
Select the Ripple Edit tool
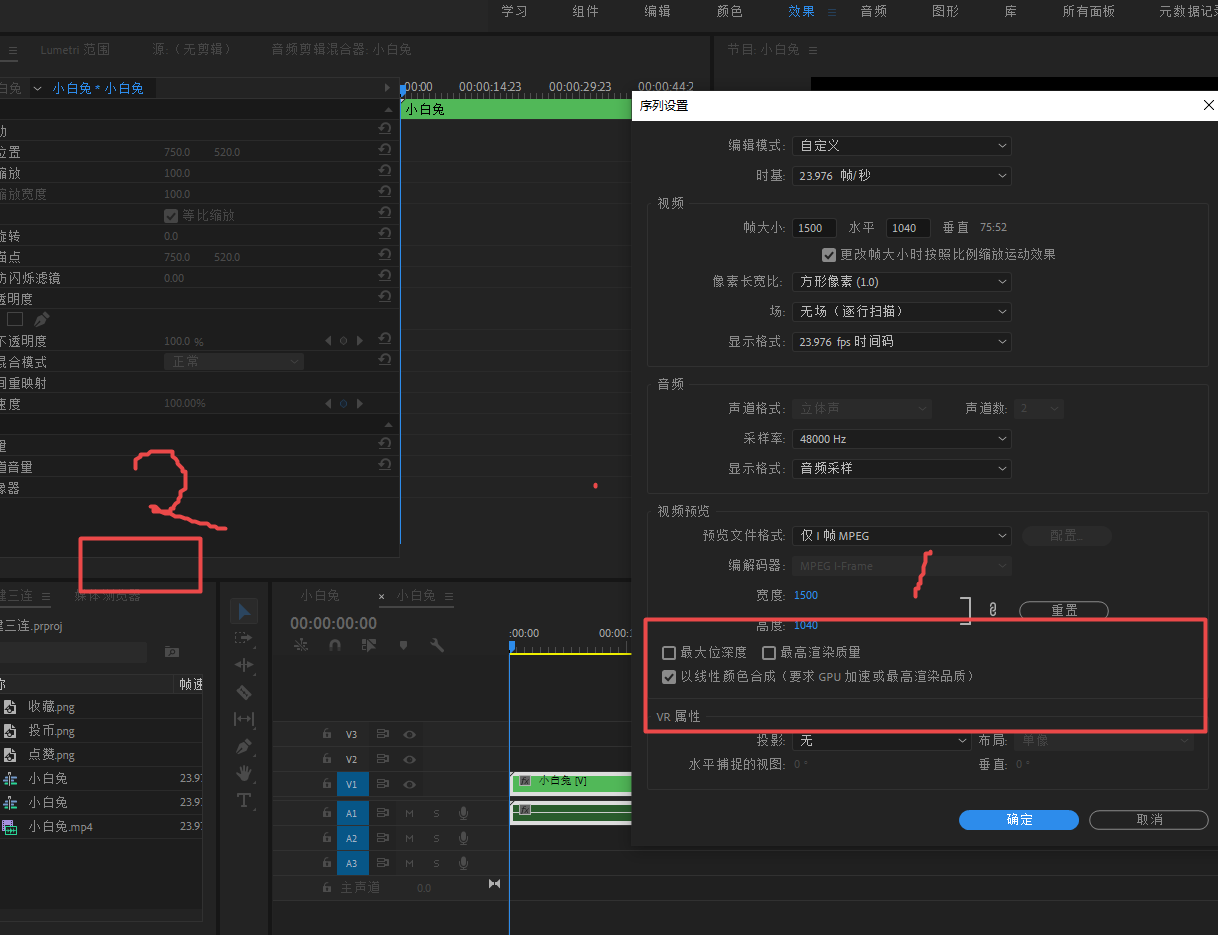point(244,665)
